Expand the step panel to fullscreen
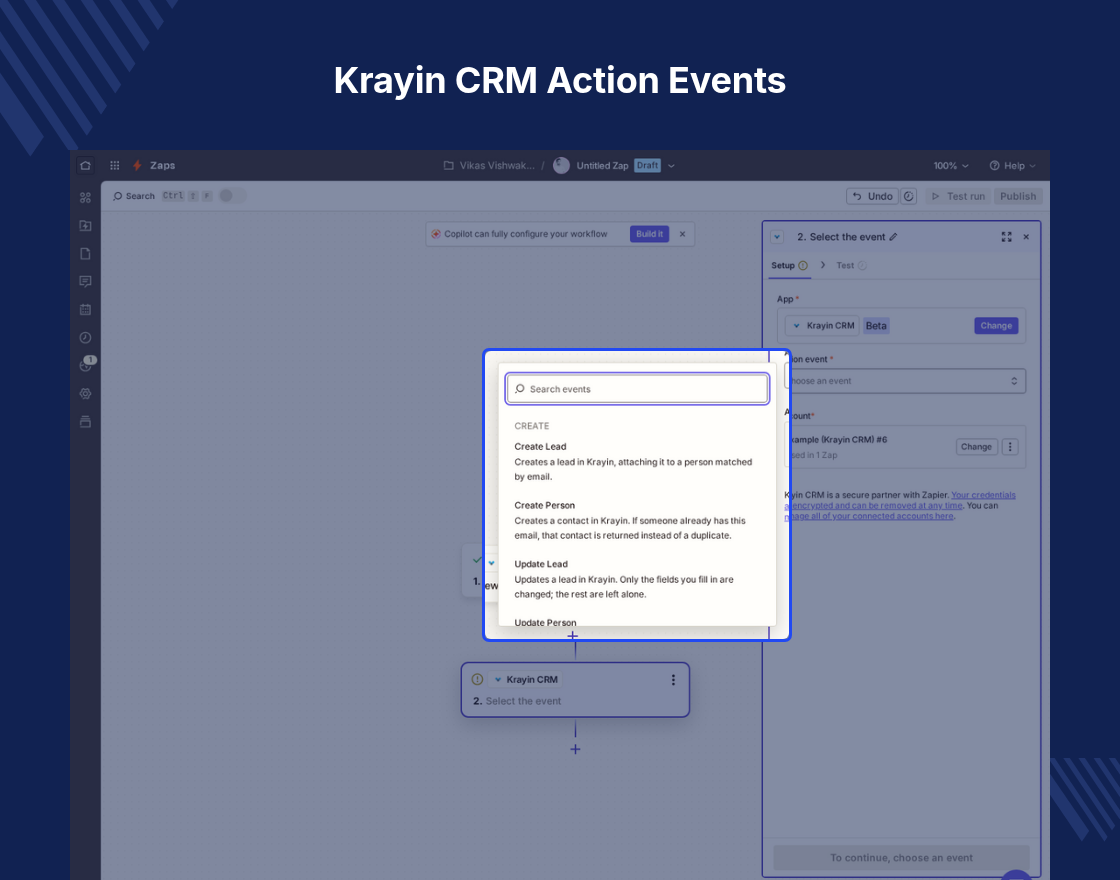 [1006, 237]
